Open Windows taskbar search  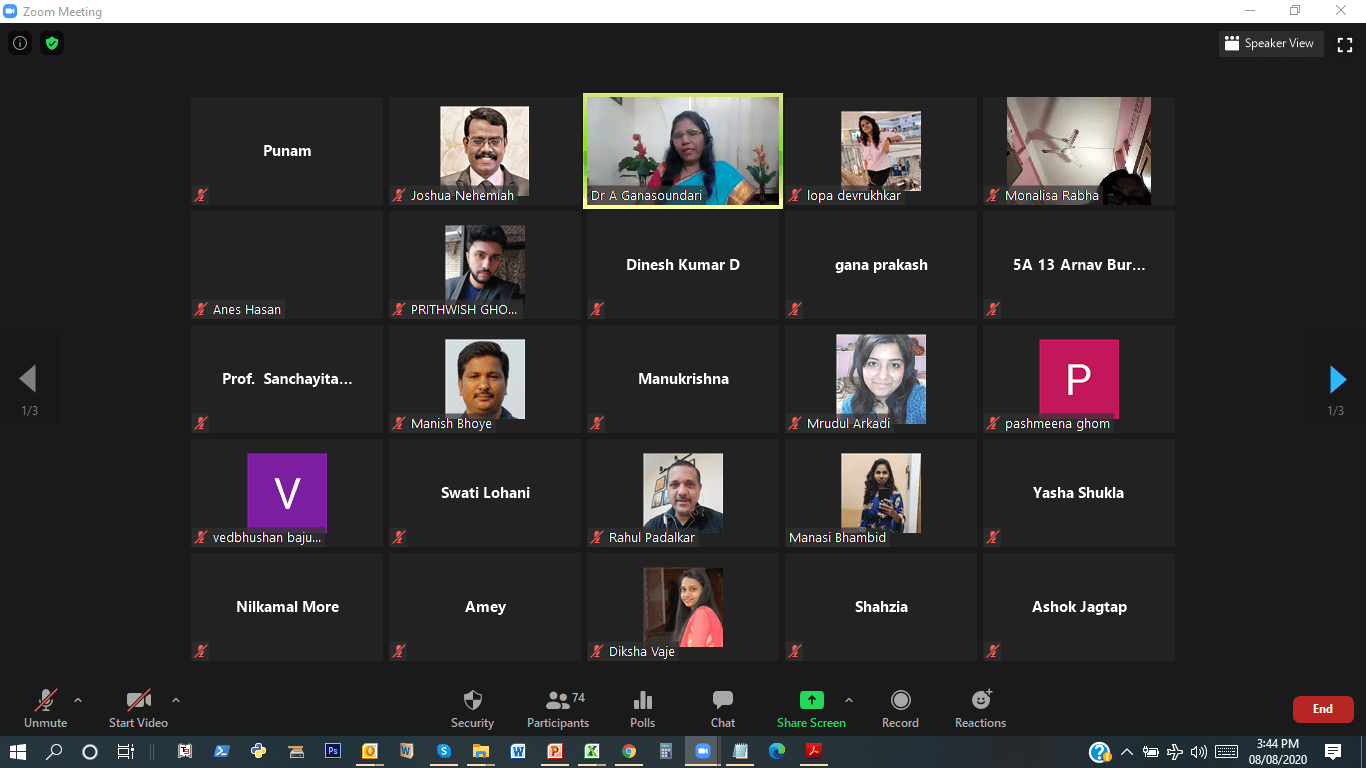point(55,751)
